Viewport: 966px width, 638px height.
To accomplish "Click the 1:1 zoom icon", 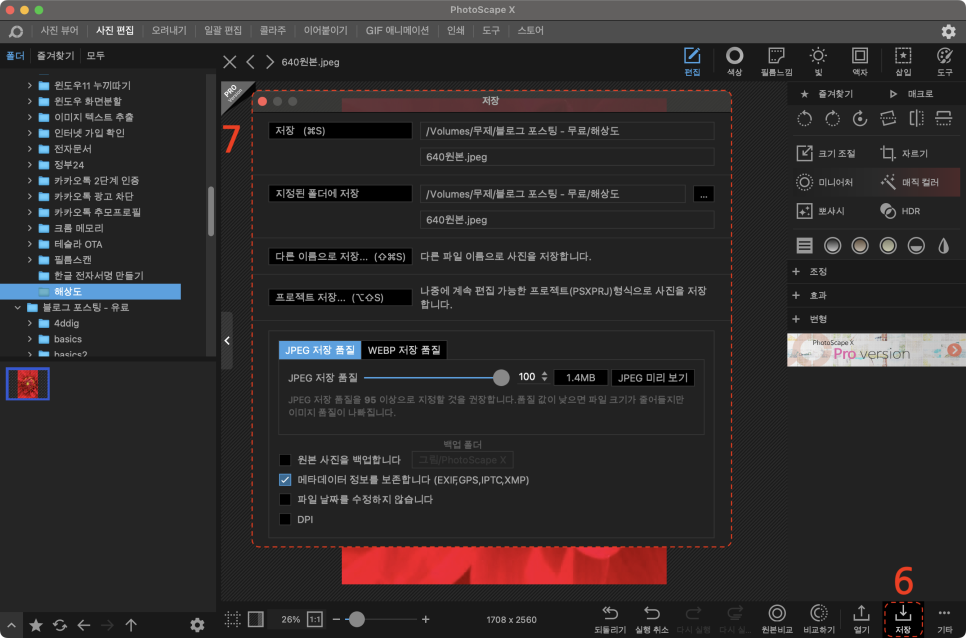I will (315, 620).
